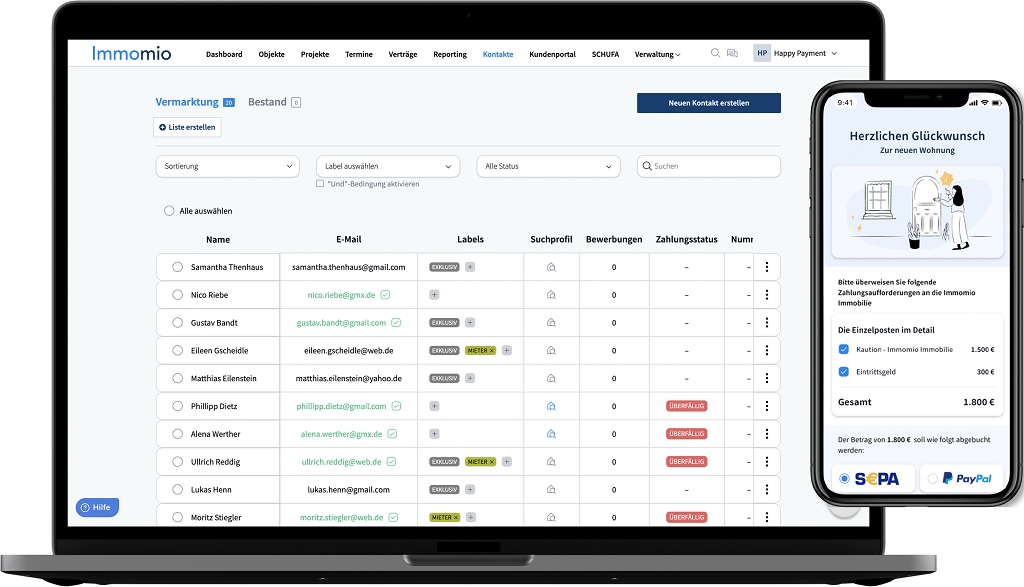Open the Label auswählen dropdown
Viewport: 1024px width, 587px height.
[388, 167]
